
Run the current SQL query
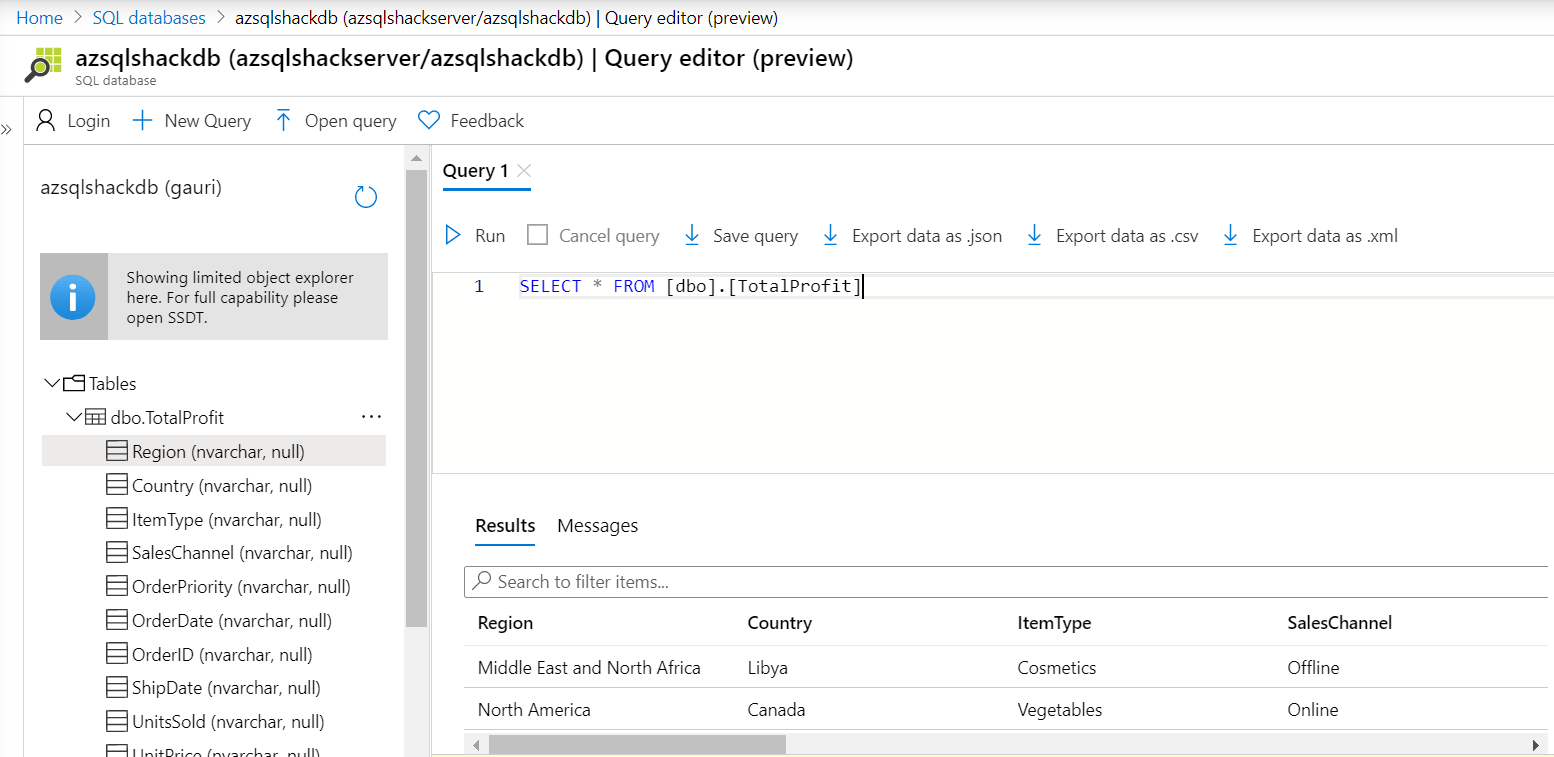[474, 235]
